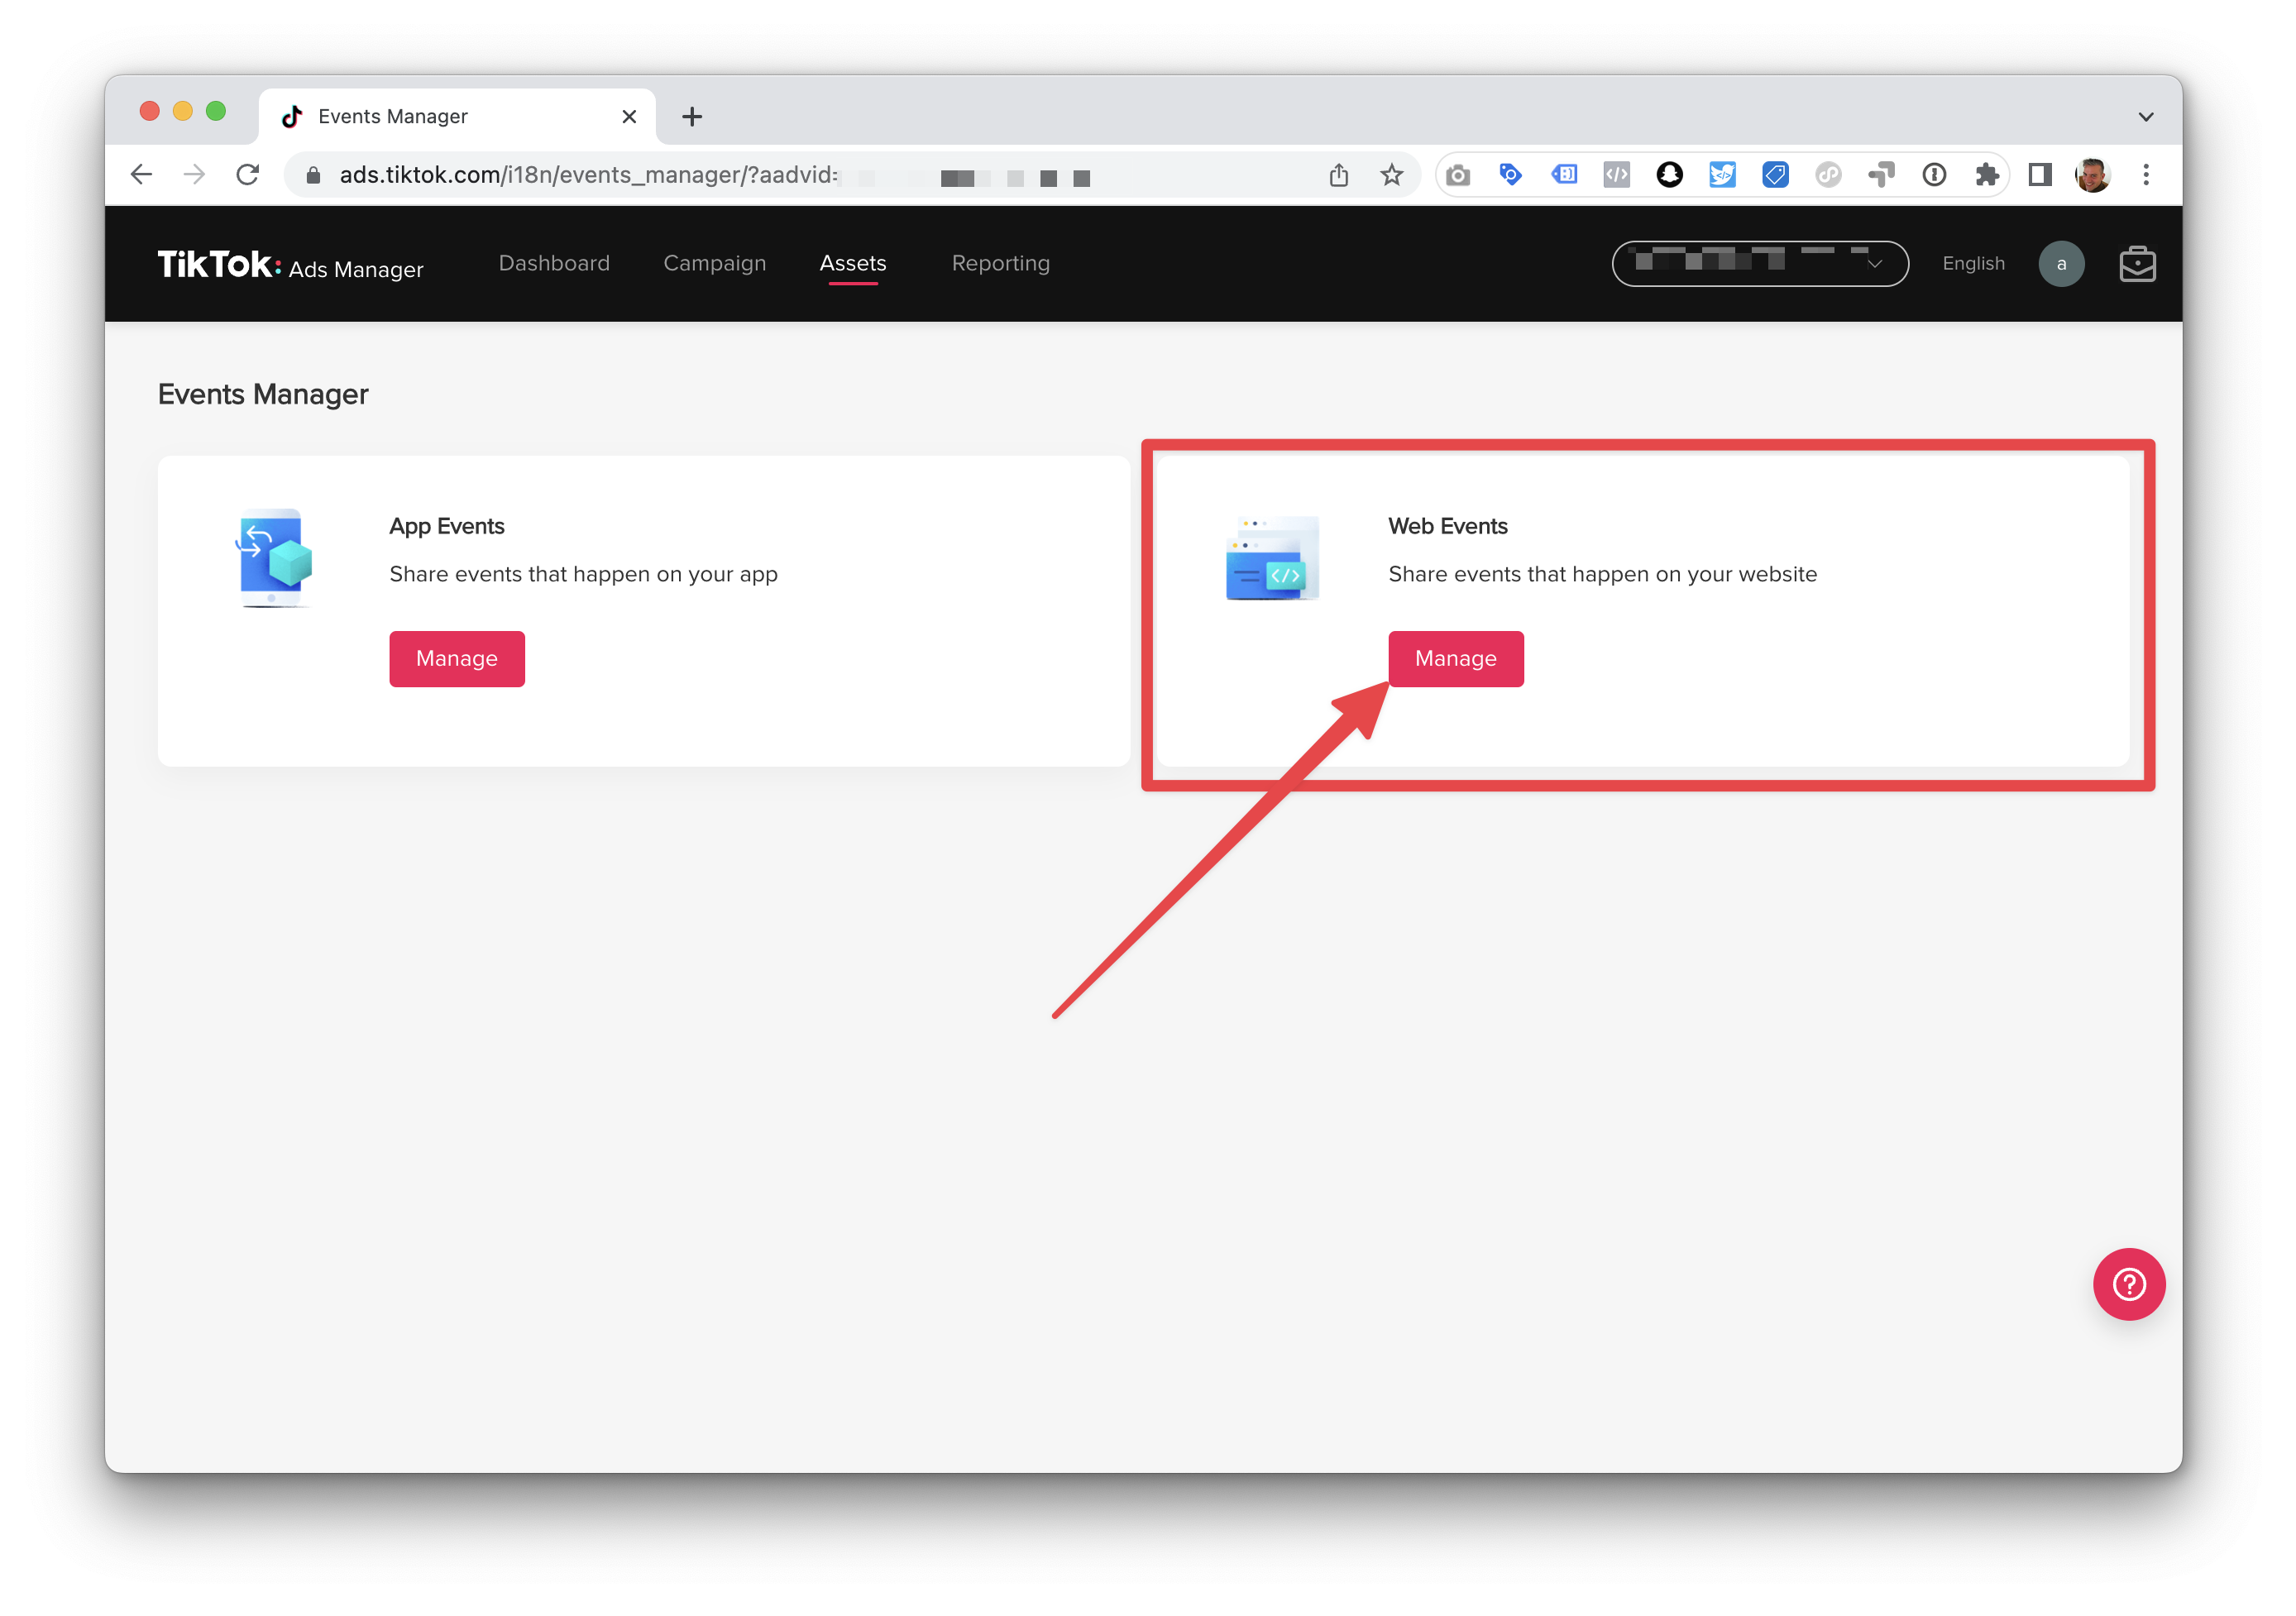Viewport: 2296px width, 1616px height.
Task: Open the Assets menu tab
Action: (x=854, y=262)
